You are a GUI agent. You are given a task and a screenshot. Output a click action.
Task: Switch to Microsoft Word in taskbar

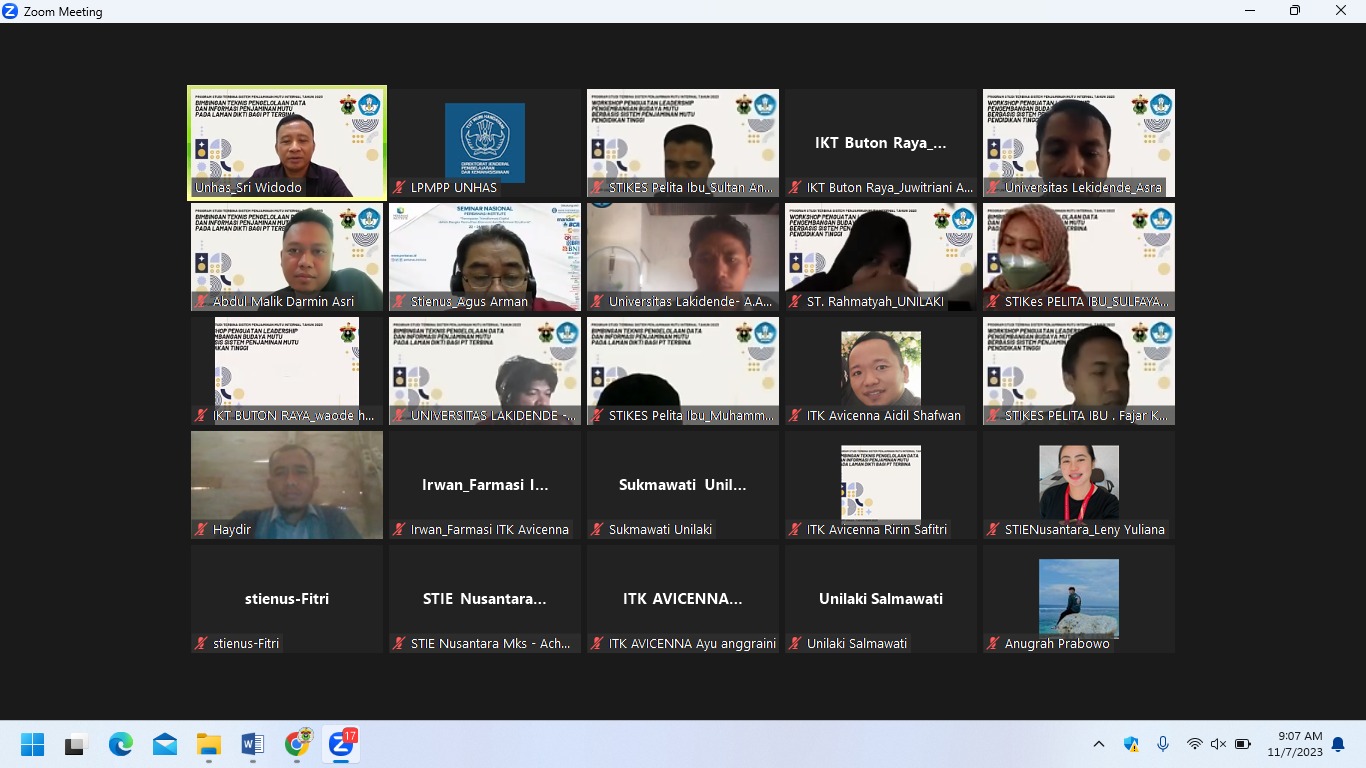pos(252,744)
